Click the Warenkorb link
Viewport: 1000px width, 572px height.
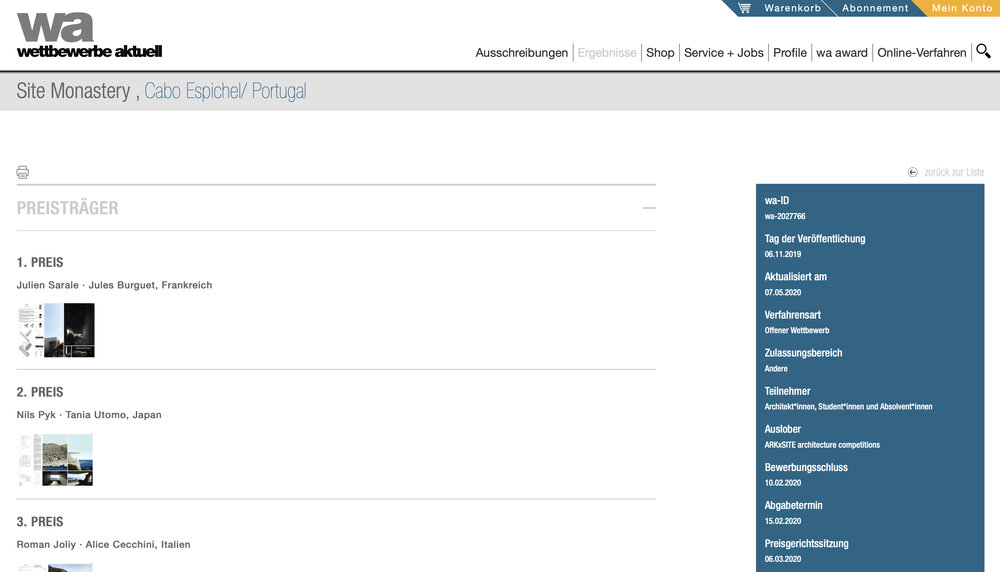pos(792,8)
